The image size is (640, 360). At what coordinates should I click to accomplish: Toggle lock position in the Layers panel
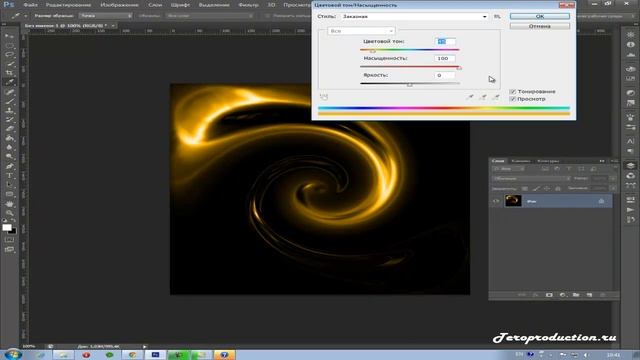[x=547, y=188]
